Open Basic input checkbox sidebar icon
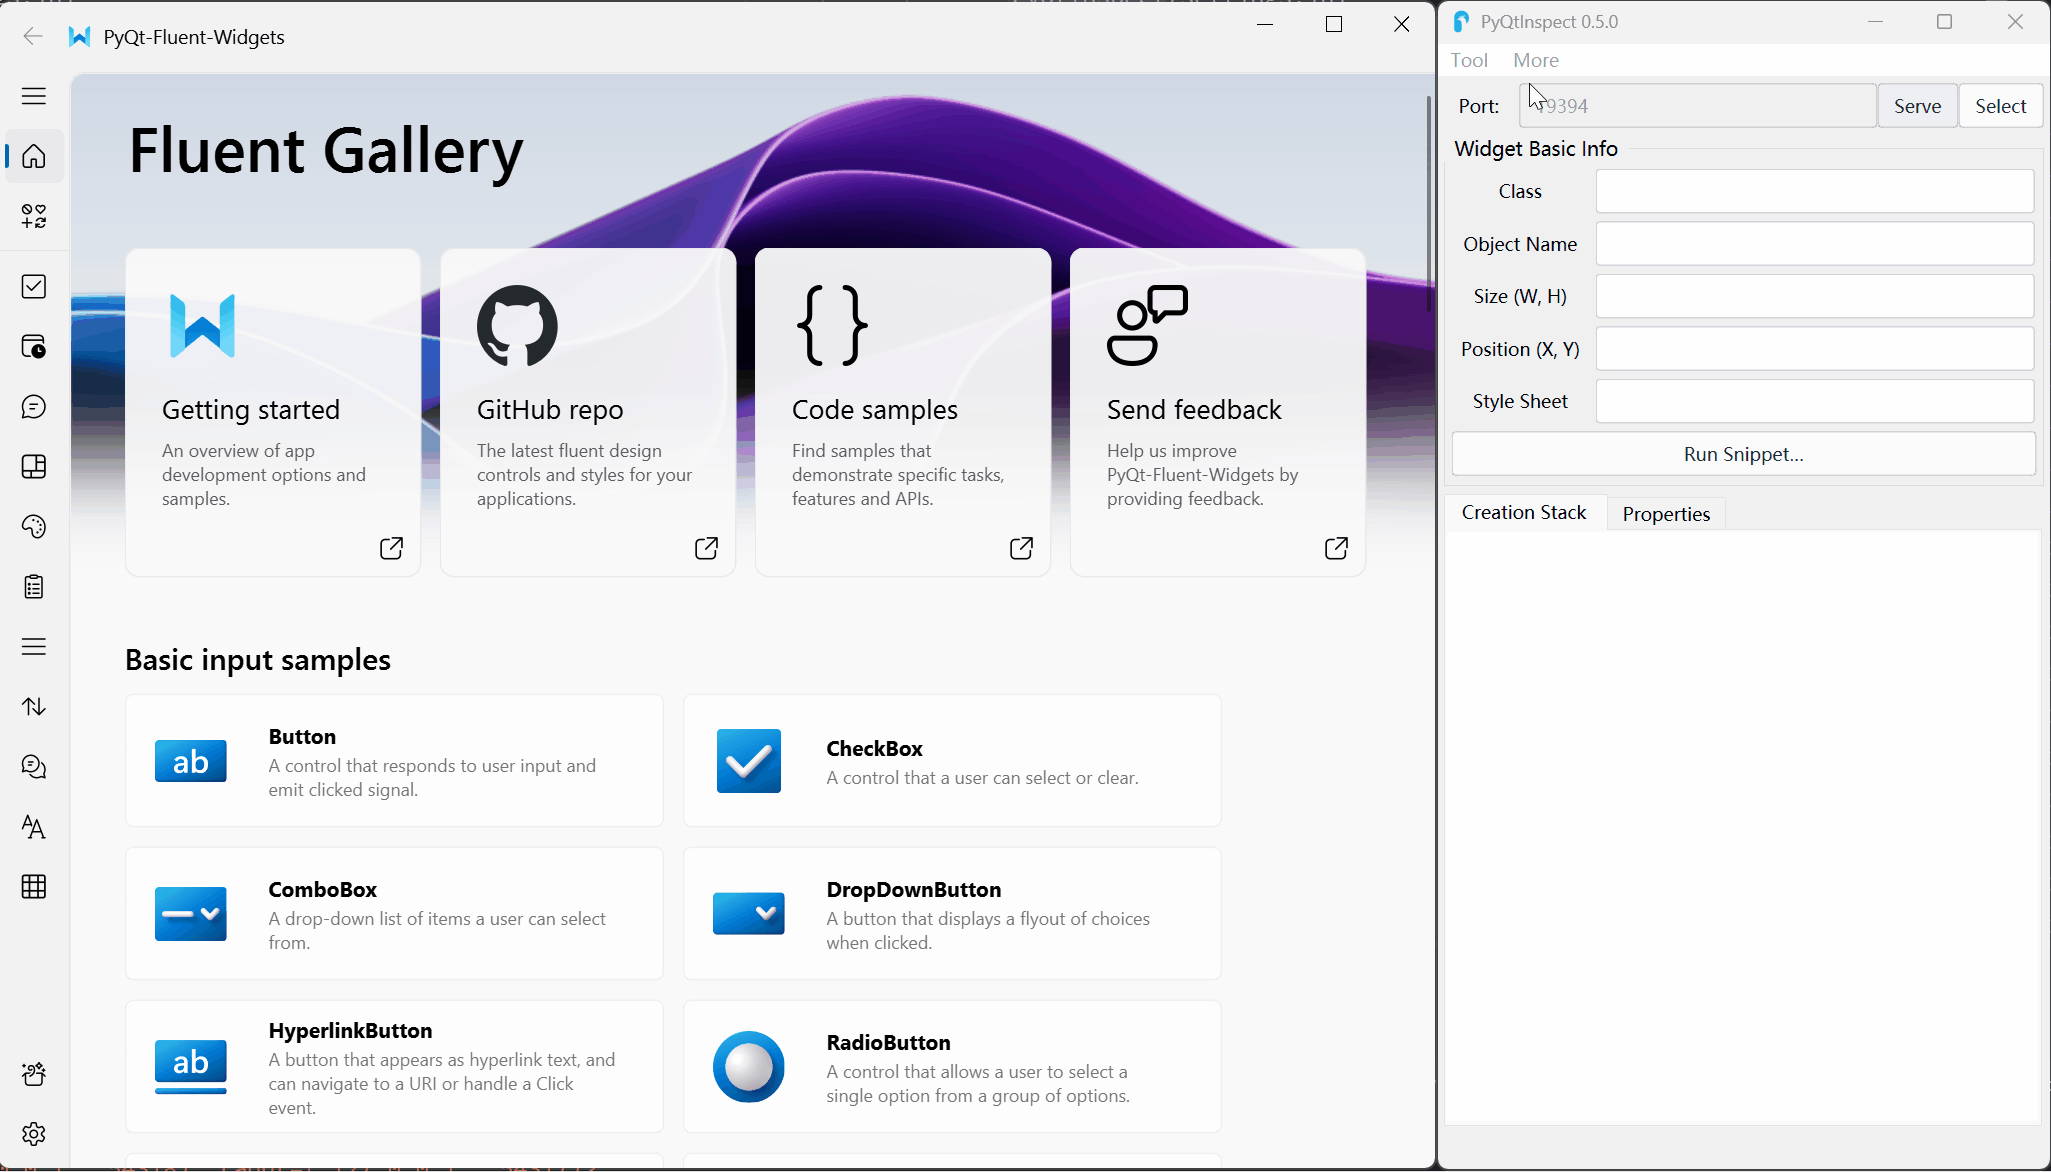Image resolution: width=2051 pixels, height=1172 pixels. 34,287
